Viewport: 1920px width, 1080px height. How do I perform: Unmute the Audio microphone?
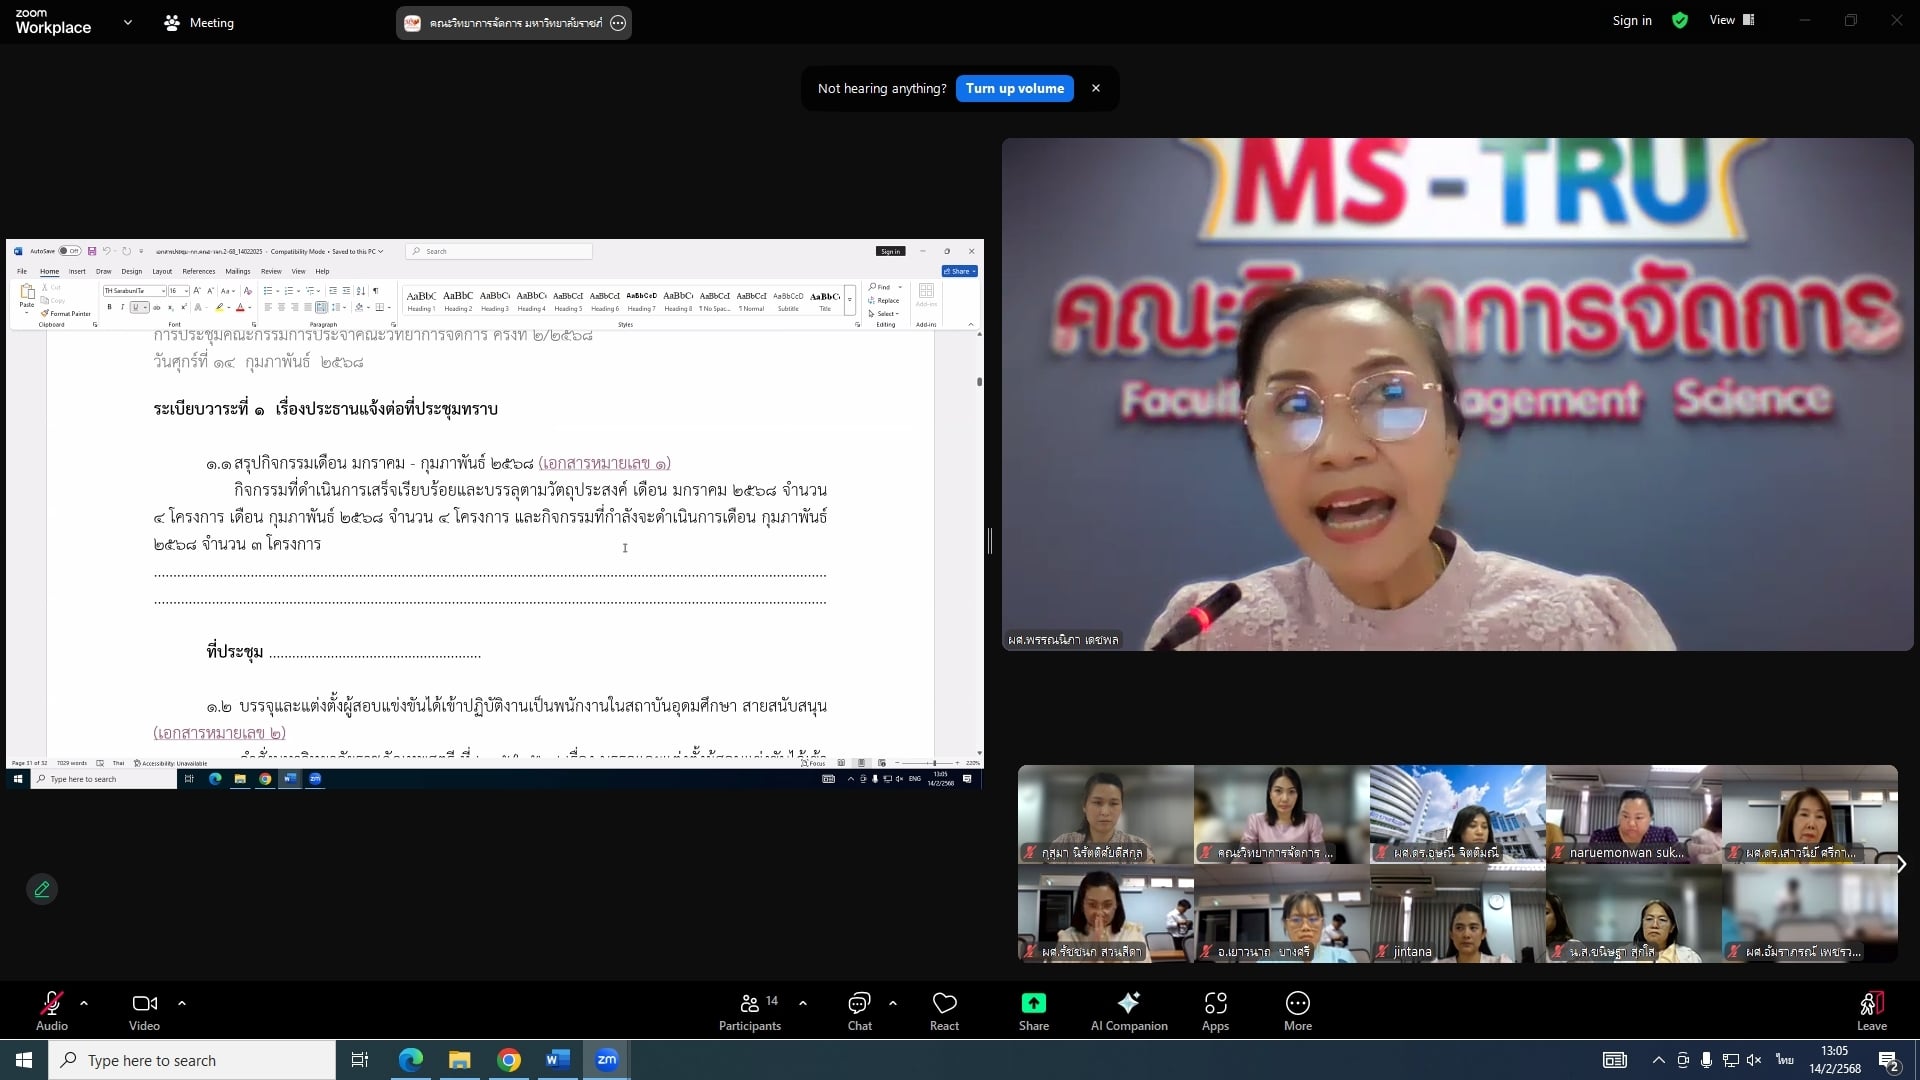(52, 1004)
